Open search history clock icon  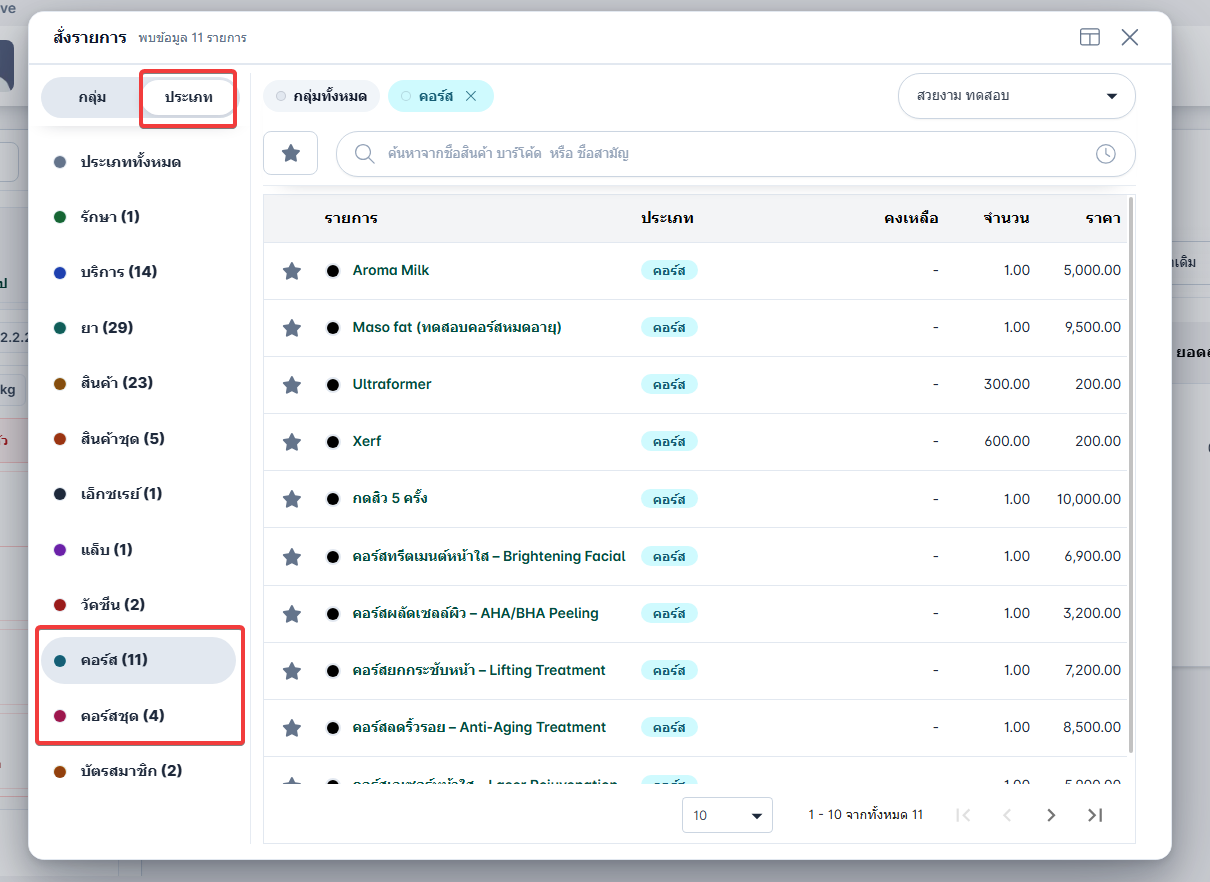pos(1105,154)
